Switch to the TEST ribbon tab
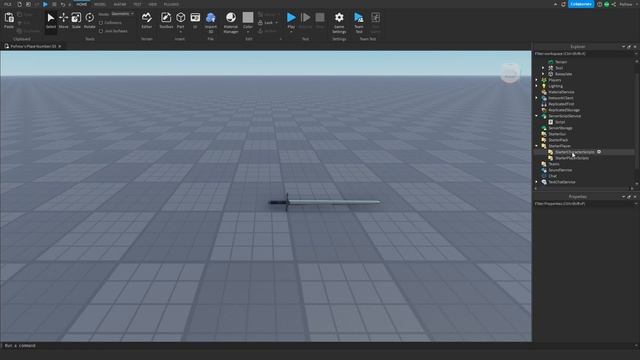The width and height of the screenshot is (640, 360). 137,4
